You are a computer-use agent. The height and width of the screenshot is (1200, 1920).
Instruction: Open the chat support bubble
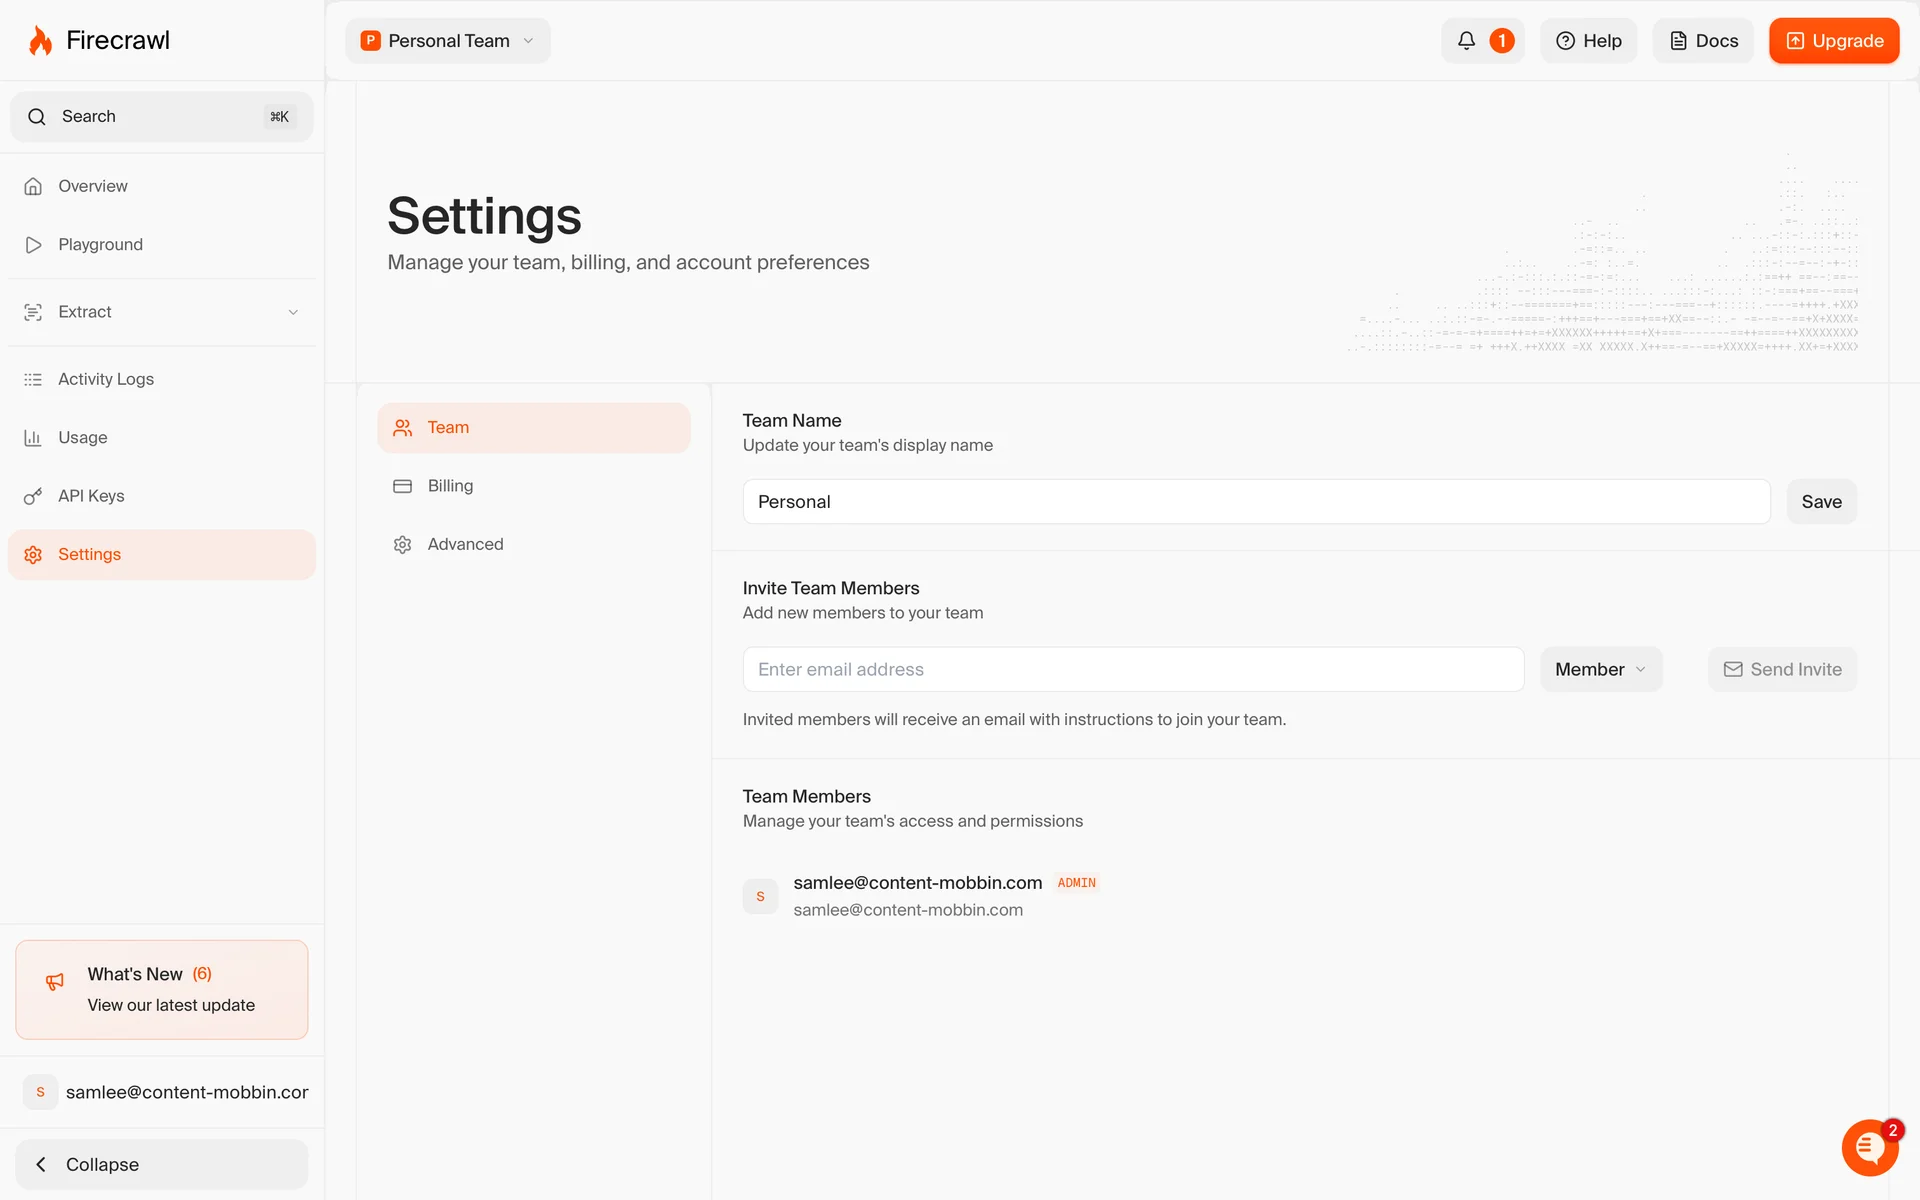1868,1148
